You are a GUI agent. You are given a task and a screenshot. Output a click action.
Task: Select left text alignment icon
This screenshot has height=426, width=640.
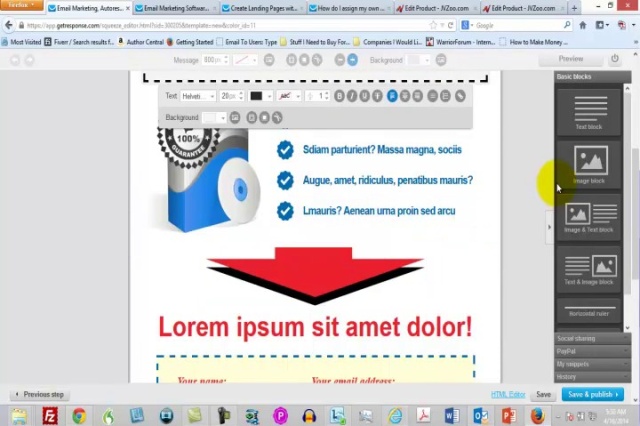[x=392, y=96]
